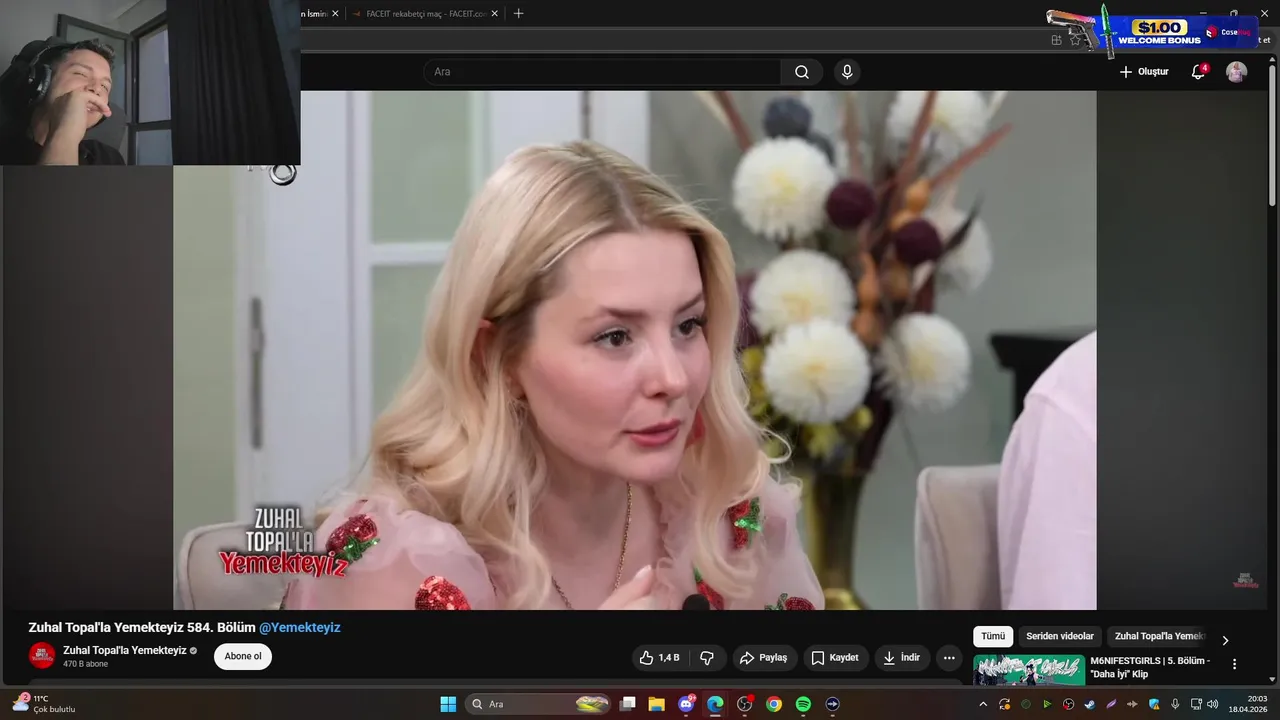
Task: Click Kaydet save button
Action: [x=835, y=657]
